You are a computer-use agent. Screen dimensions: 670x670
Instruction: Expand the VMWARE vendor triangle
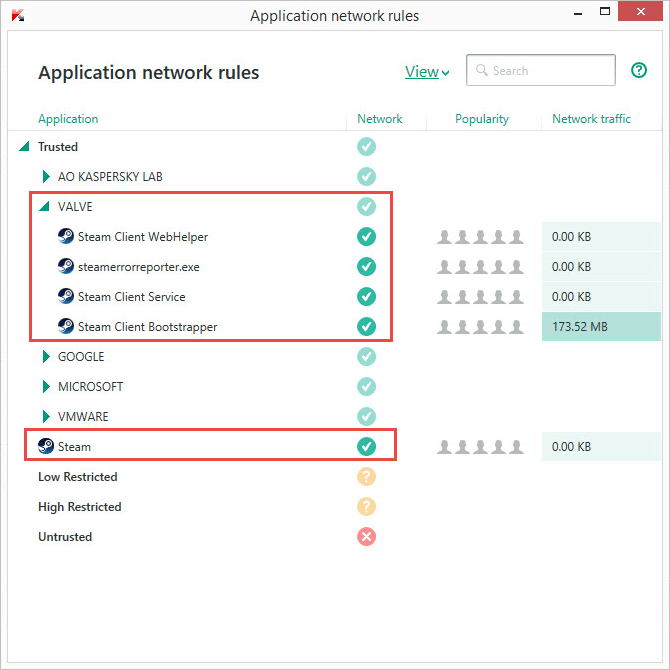[46, 416]
